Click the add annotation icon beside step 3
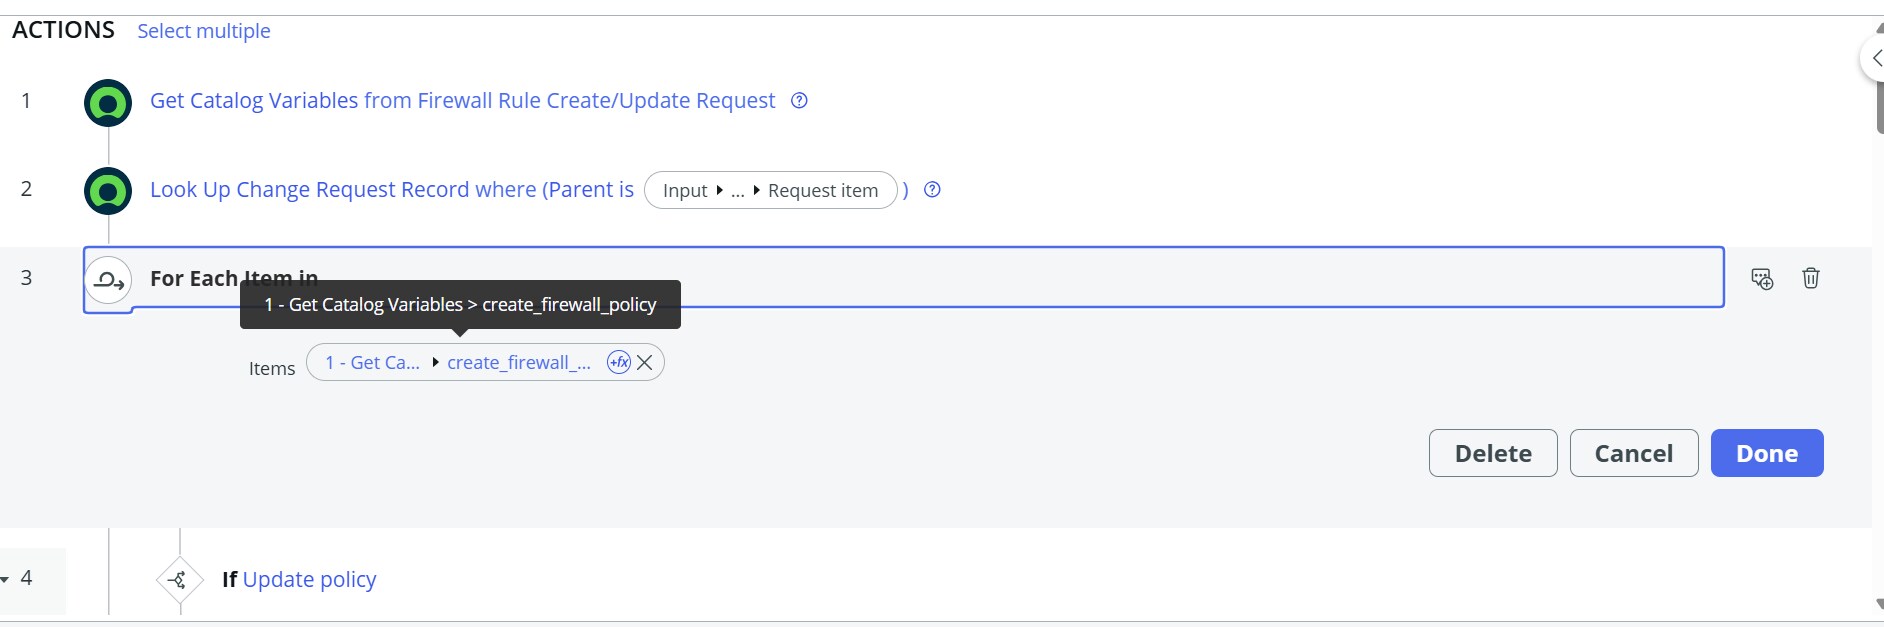Screen dimensions: 1884x627 click(x=1762, y=279)
